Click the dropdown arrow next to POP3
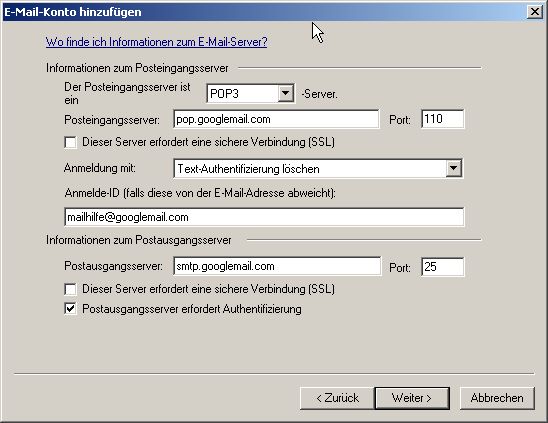 (x=286, y=94)
